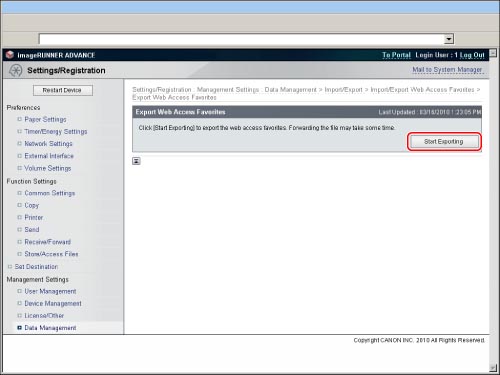Screen dimensions: 500x375
Task: Go to Common Settings under Function Settings
Action: click(50, 193)
